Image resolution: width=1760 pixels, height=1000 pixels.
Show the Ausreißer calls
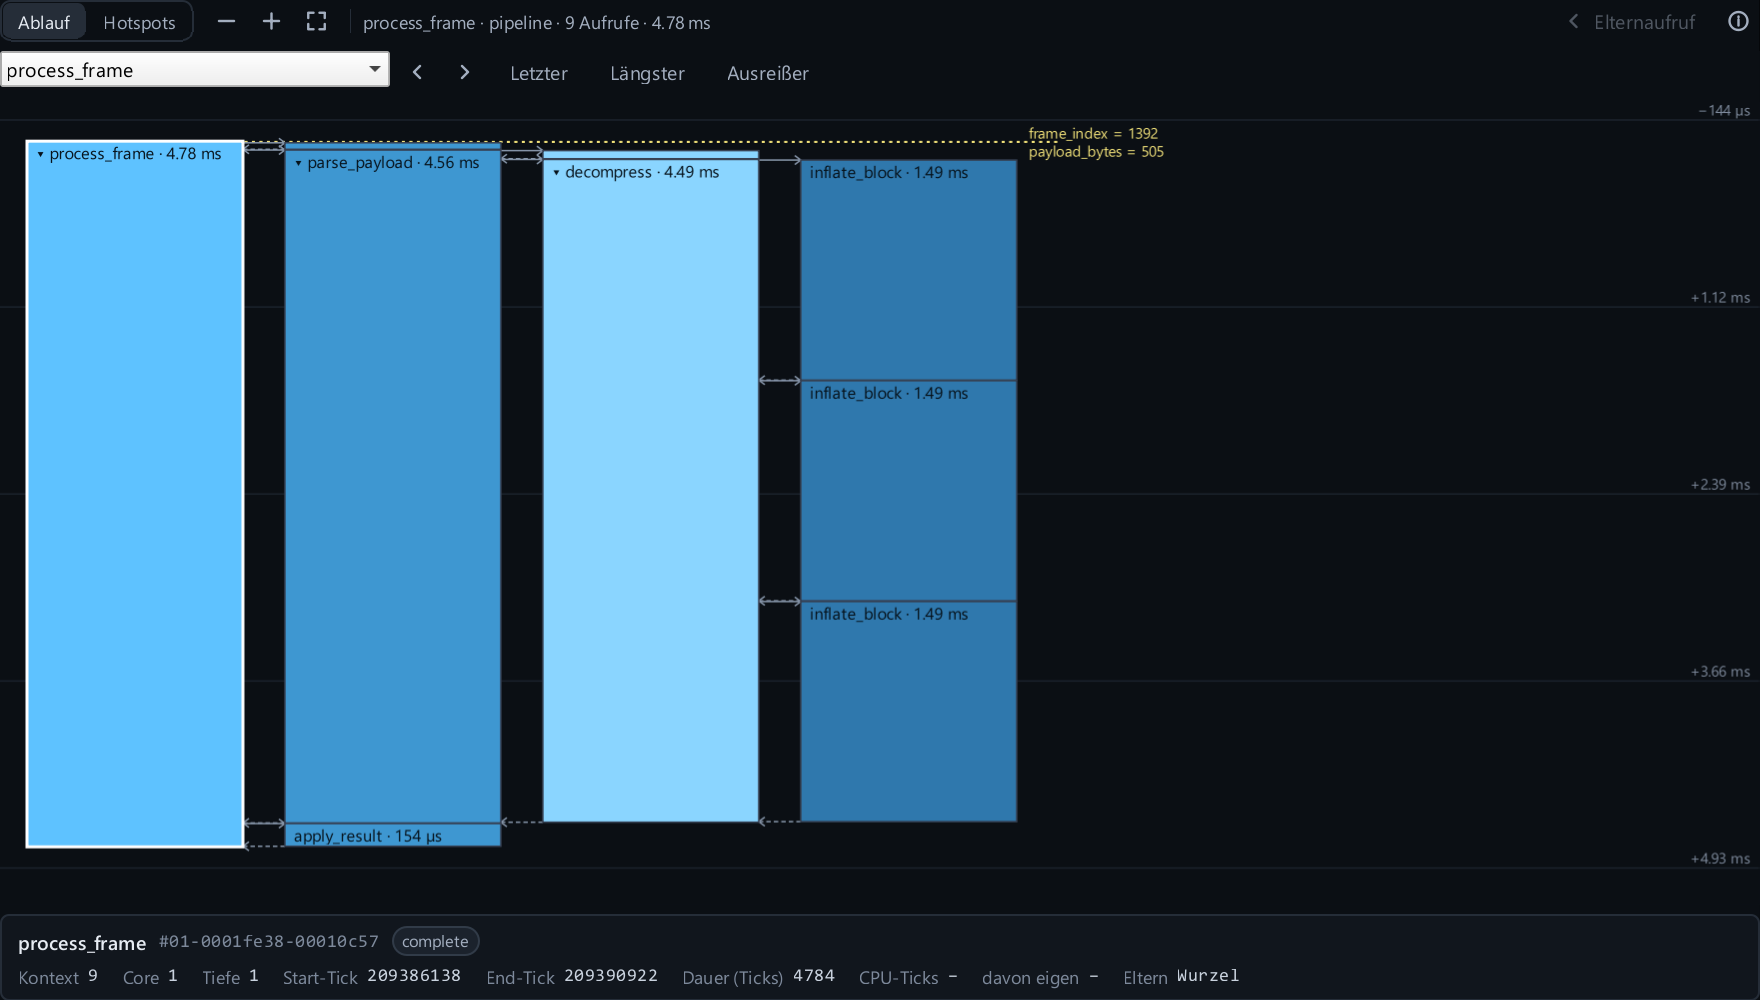click(768, 73)
